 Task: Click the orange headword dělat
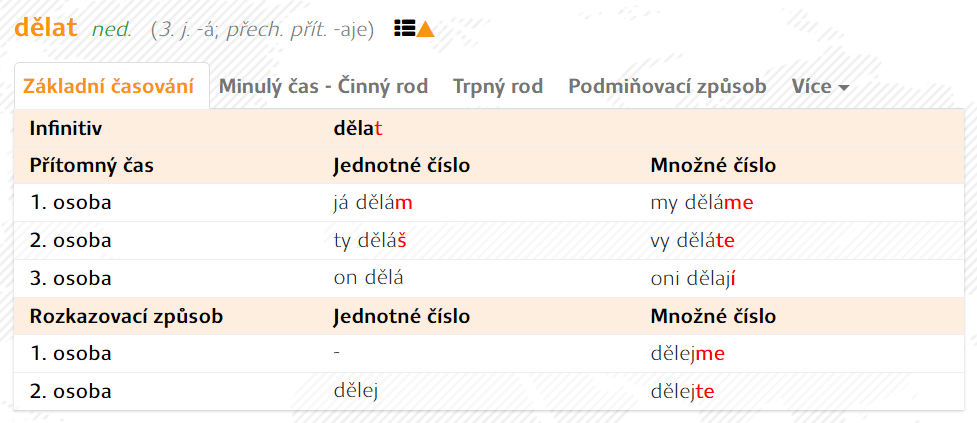tap(46, 27)
